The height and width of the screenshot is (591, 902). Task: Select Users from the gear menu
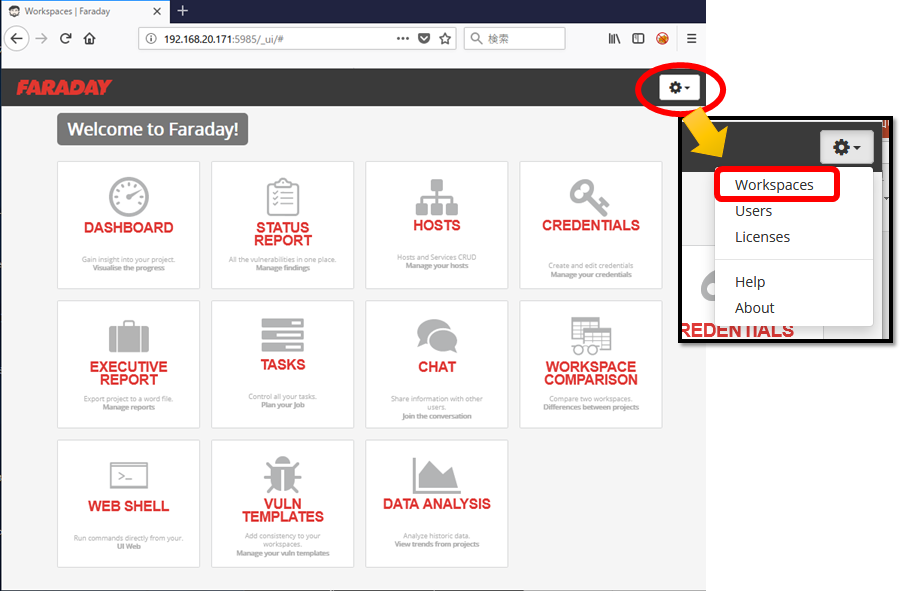(754, 211)
